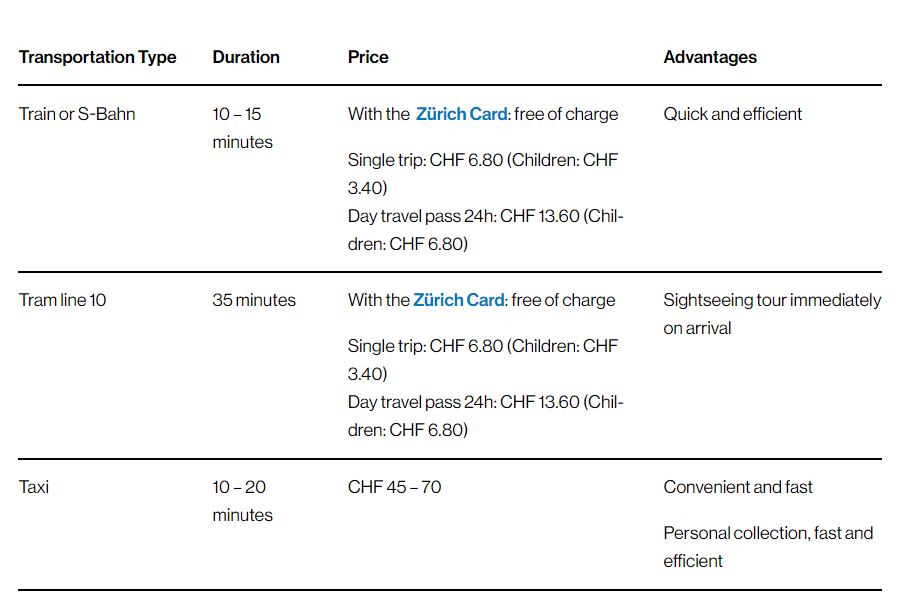Click the 35 minutes duration cell
Viewport: 914px width, 602px height.
(254, 300)
